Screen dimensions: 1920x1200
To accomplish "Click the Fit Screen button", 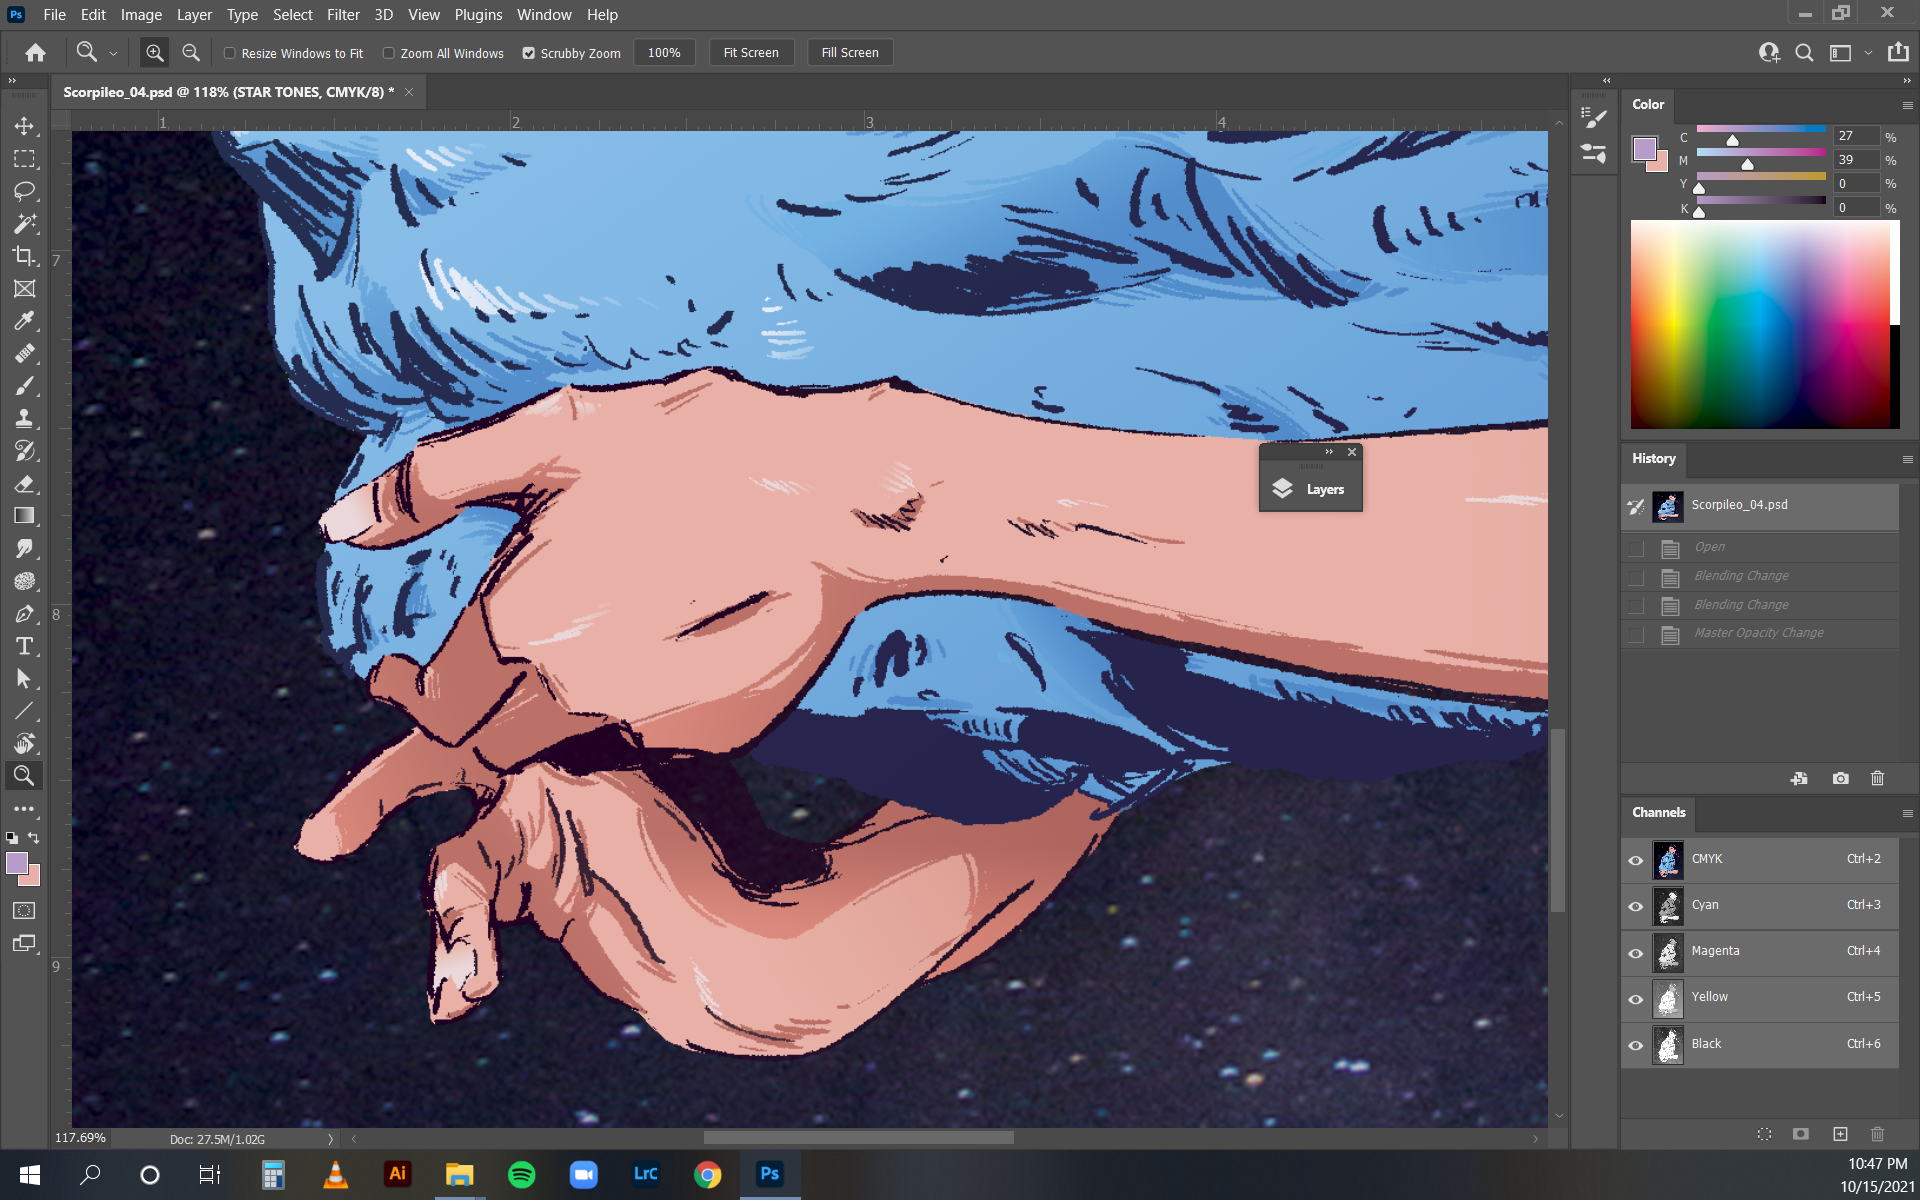I will click(751, 53).
